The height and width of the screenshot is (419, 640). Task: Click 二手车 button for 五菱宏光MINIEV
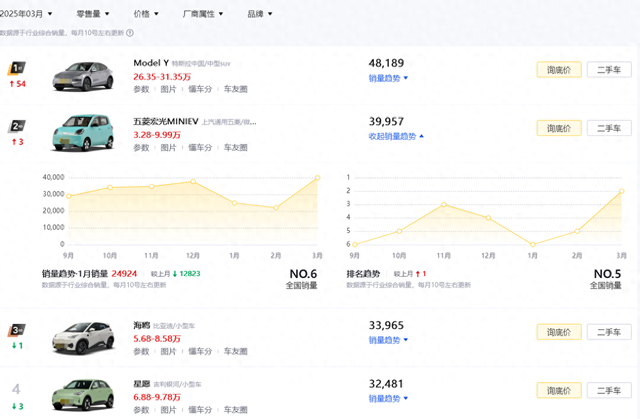click(609, 129)
